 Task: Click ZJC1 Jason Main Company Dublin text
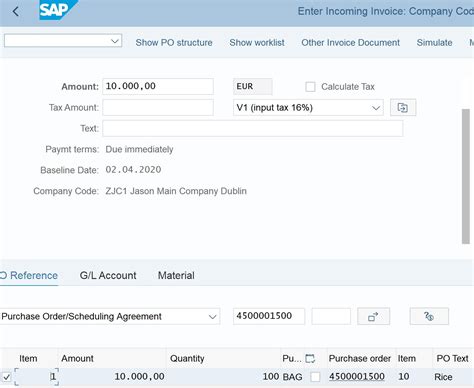click(176, 191)
